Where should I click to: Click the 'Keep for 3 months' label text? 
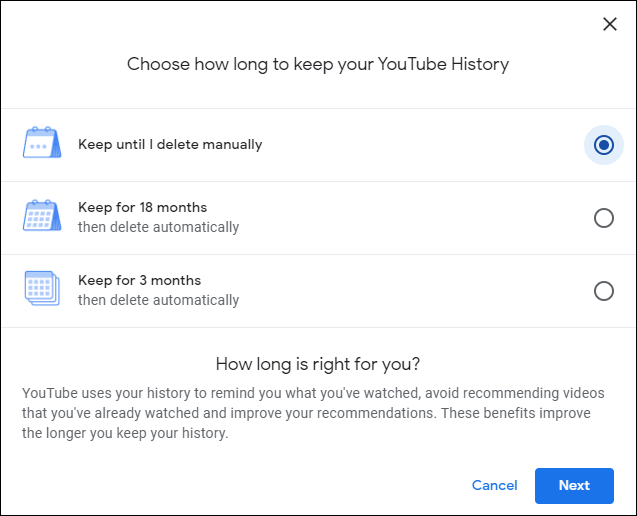[x=139, y=280]
